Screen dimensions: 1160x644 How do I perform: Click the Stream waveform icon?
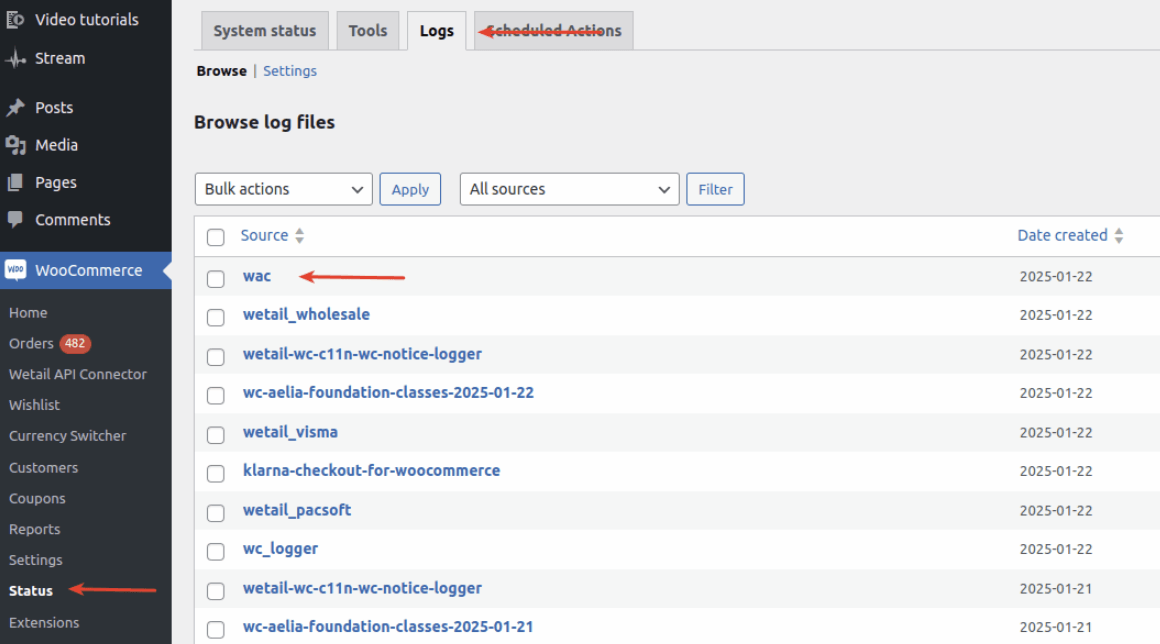[x=15, y=59]
